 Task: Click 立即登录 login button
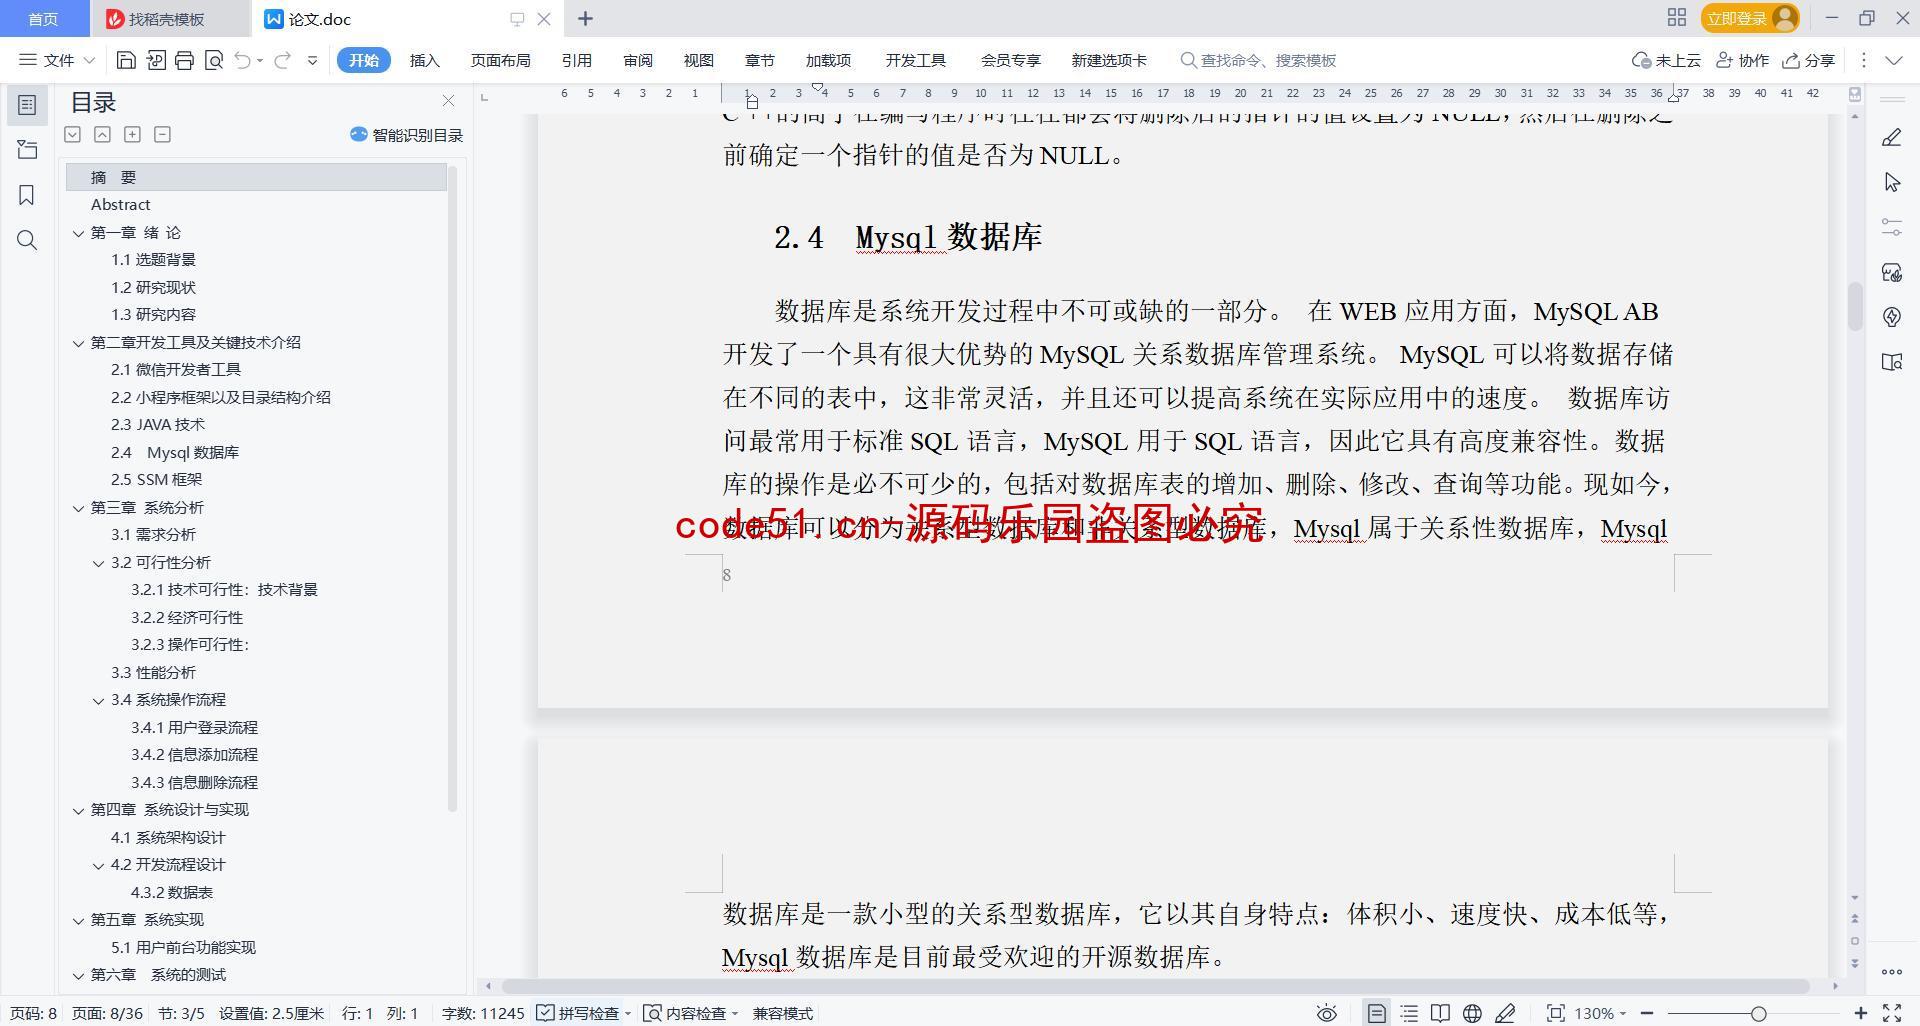pyautogui.click(x=1749, y=18)
